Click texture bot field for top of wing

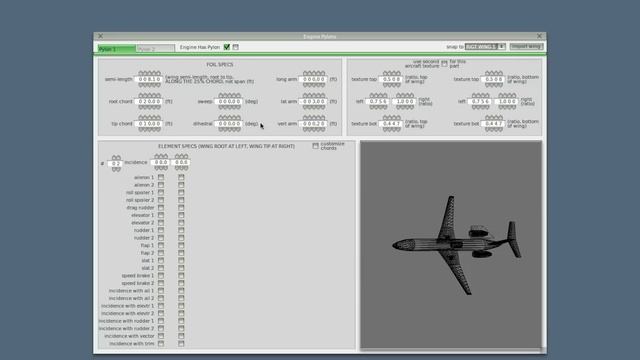click(391, 124)
